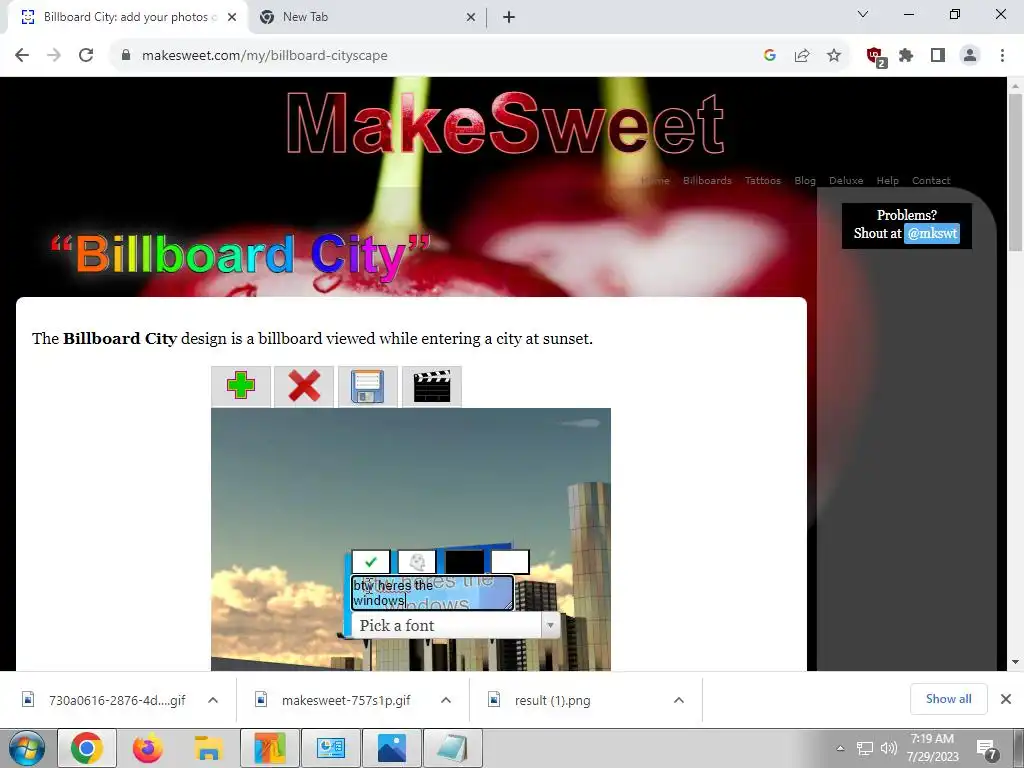Click the volume speaker tray icon
Screen dimensions: 1024x768
(x=888, y=748)
